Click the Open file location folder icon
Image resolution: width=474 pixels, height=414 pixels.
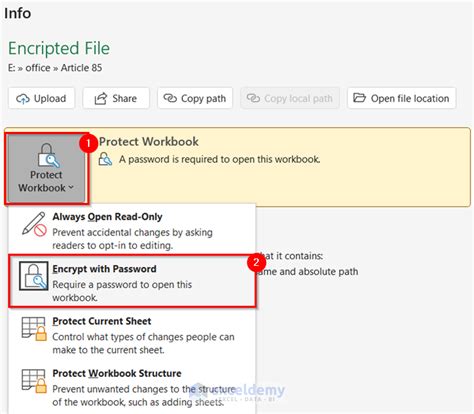click(359, 98)
